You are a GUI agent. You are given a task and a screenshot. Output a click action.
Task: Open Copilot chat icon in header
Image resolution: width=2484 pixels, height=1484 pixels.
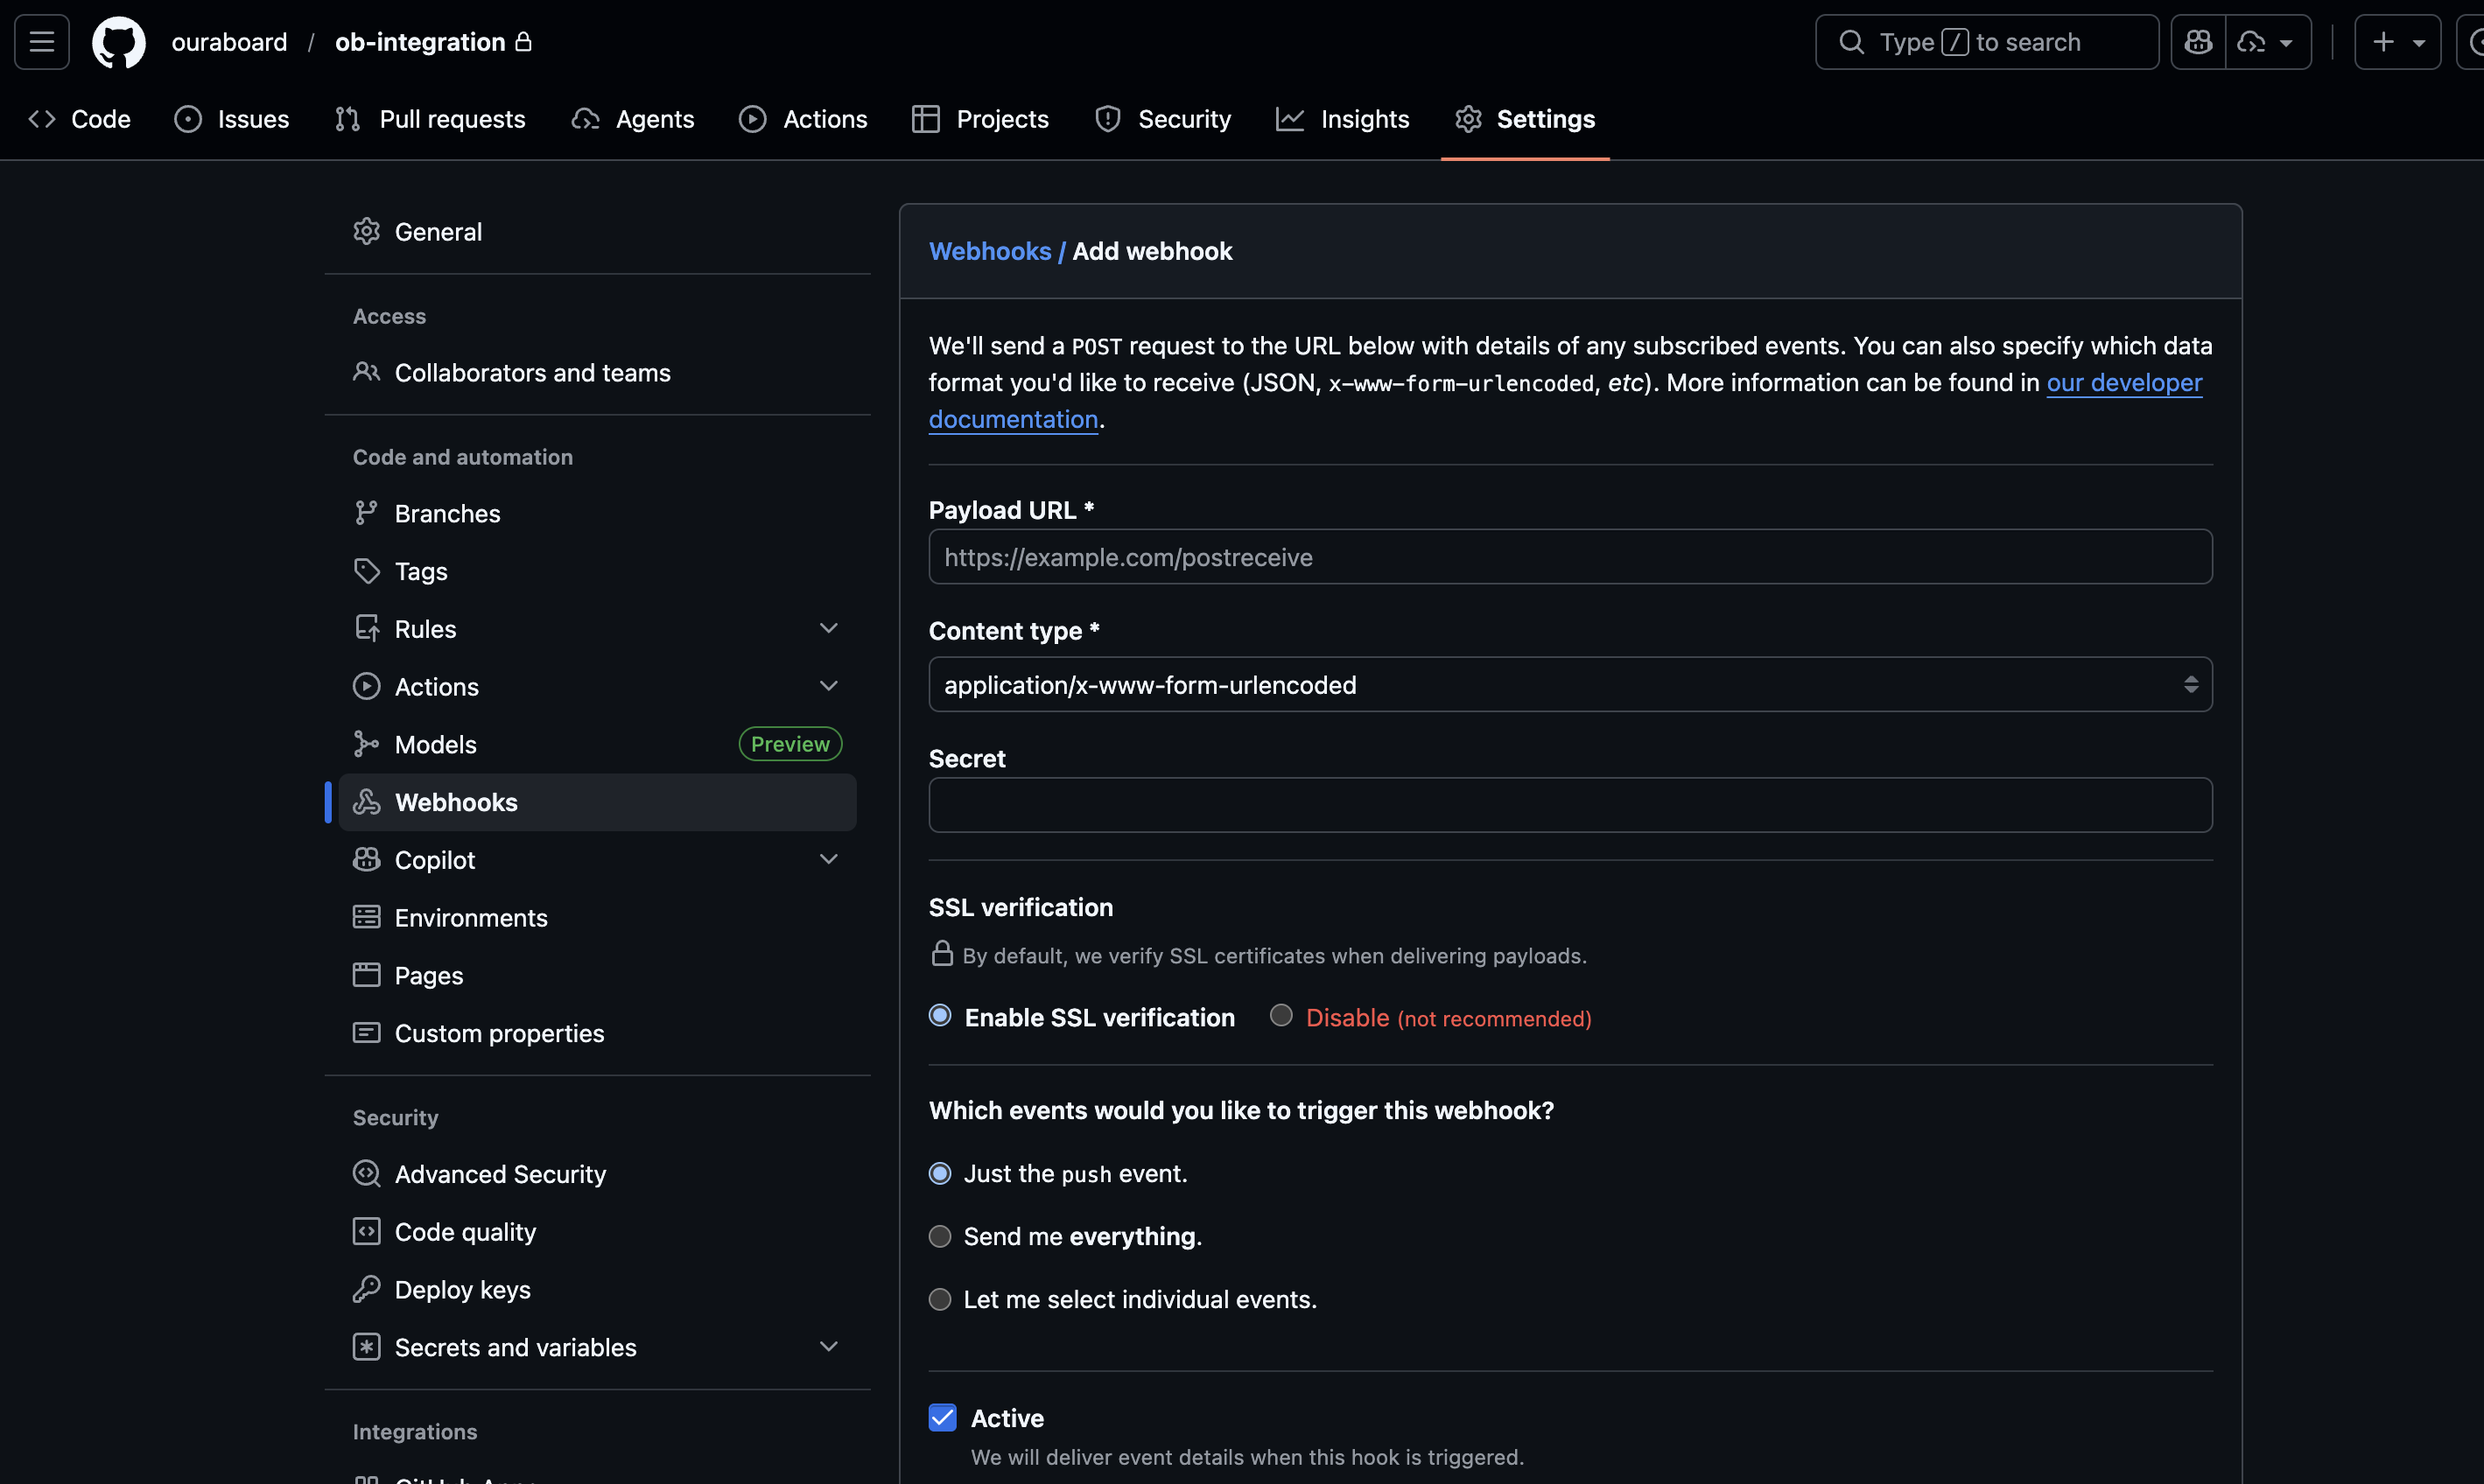[x=2198, y=42]
